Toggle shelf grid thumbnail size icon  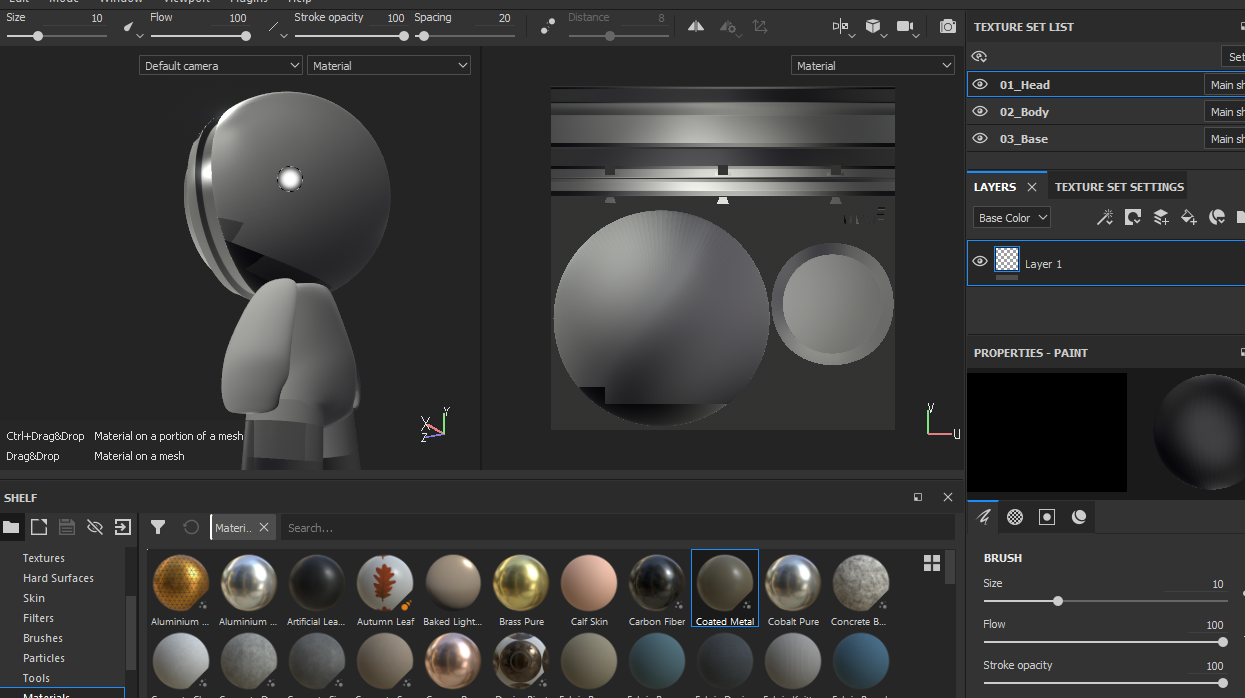pos(932,563)
